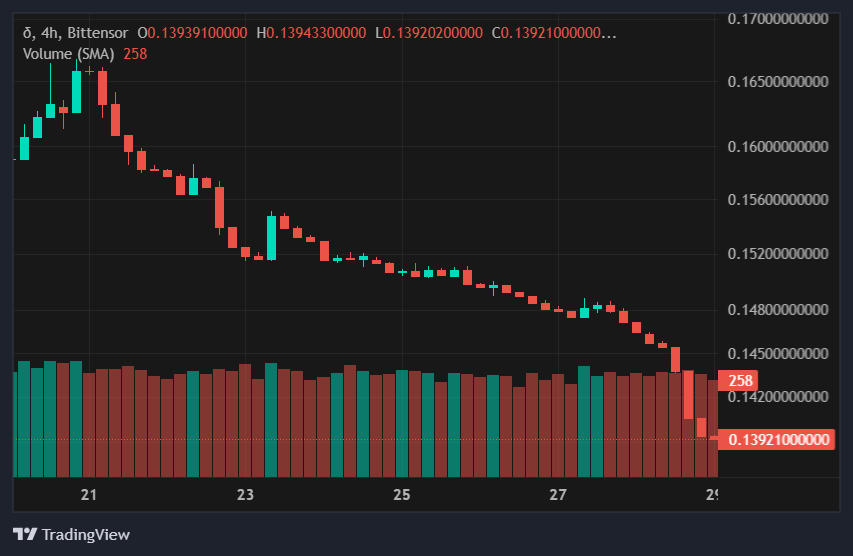Click the close price C0.13921000000
Image resolution: width=853 pixels, height=556 pixels.
[x=554, y=33]
